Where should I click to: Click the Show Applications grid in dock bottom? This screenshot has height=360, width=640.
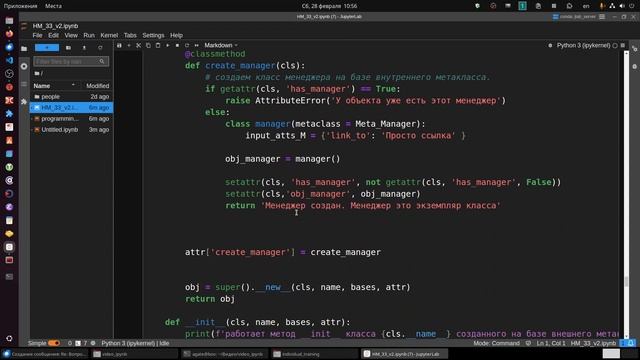[x=9, y=338]
